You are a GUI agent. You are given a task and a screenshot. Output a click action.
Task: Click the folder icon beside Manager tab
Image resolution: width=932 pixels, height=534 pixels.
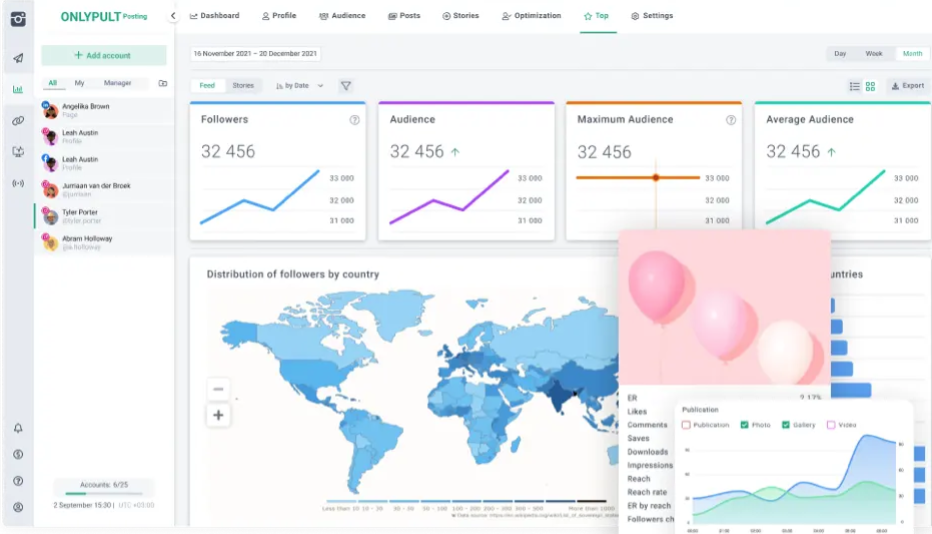(163, 84)
